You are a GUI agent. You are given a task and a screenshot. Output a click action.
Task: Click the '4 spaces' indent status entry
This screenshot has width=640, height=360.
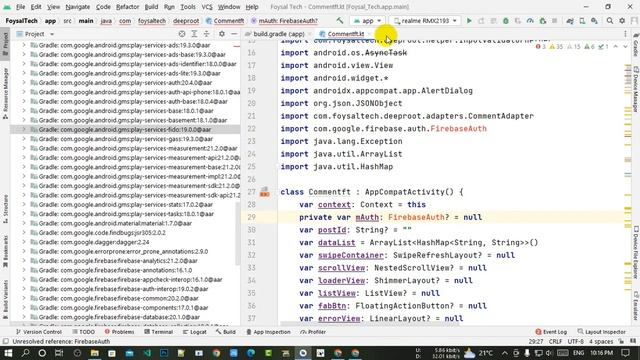click(x=601, y=342)
